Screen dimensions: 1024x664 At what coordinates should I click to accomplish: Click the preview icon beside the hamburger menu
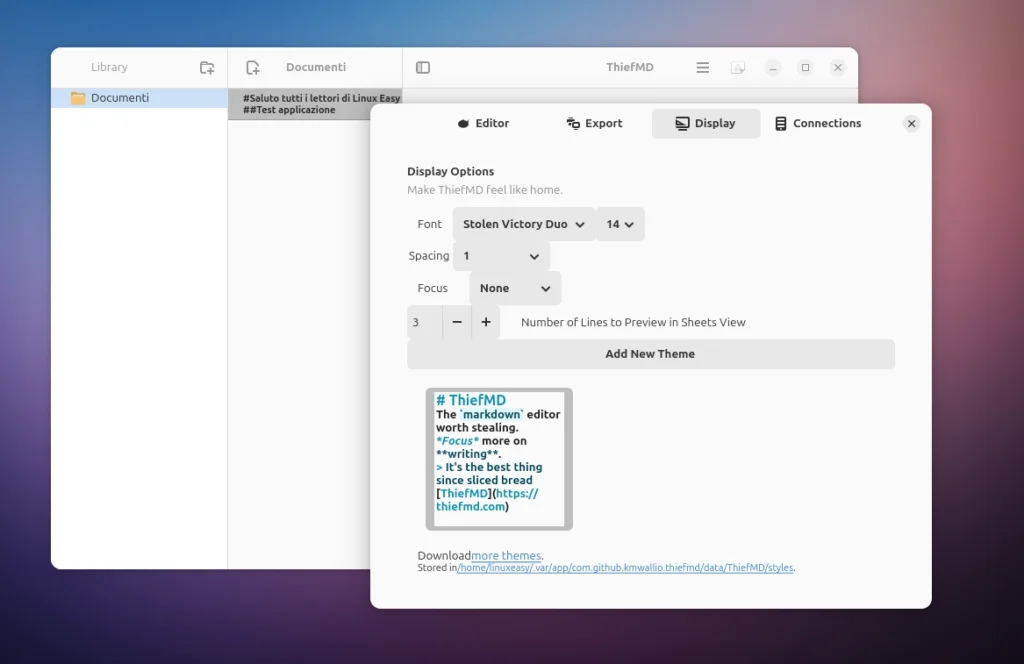738,67
